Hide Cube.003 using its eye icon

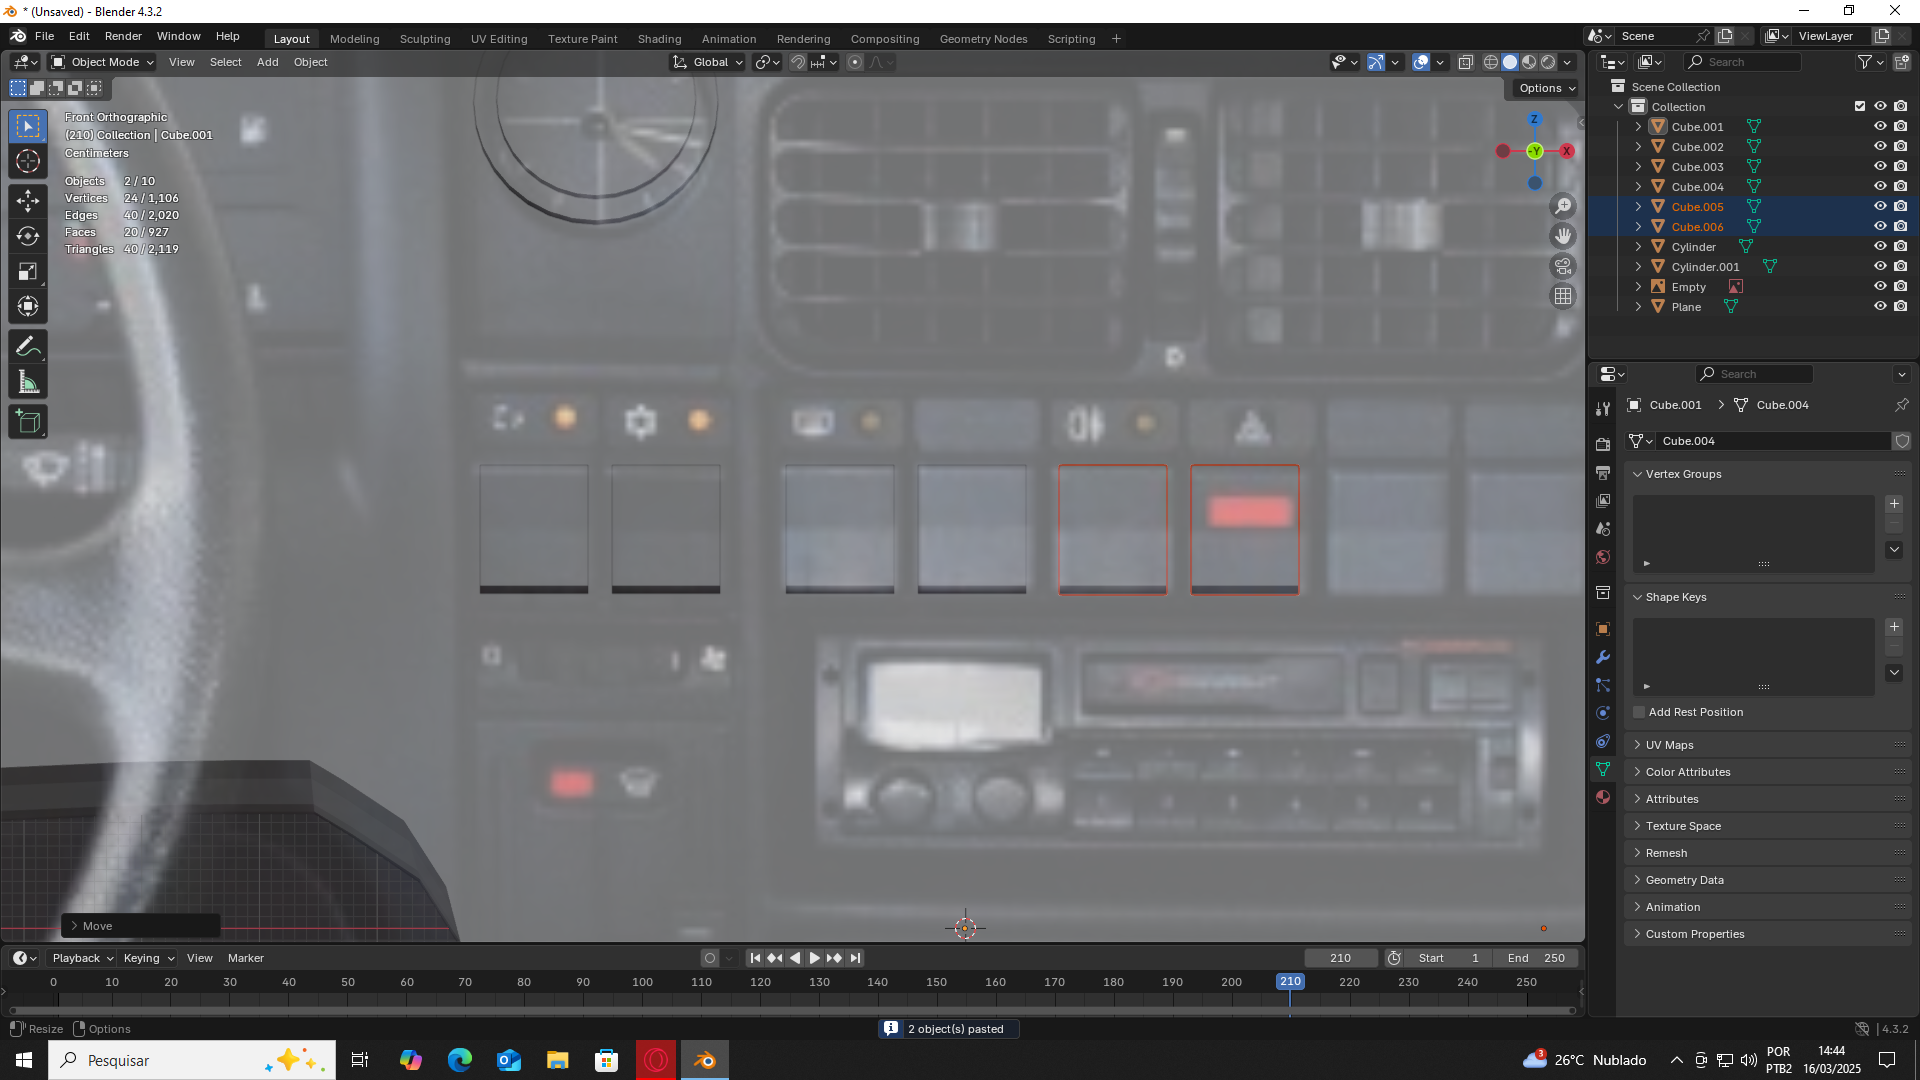pos(1880,166)
